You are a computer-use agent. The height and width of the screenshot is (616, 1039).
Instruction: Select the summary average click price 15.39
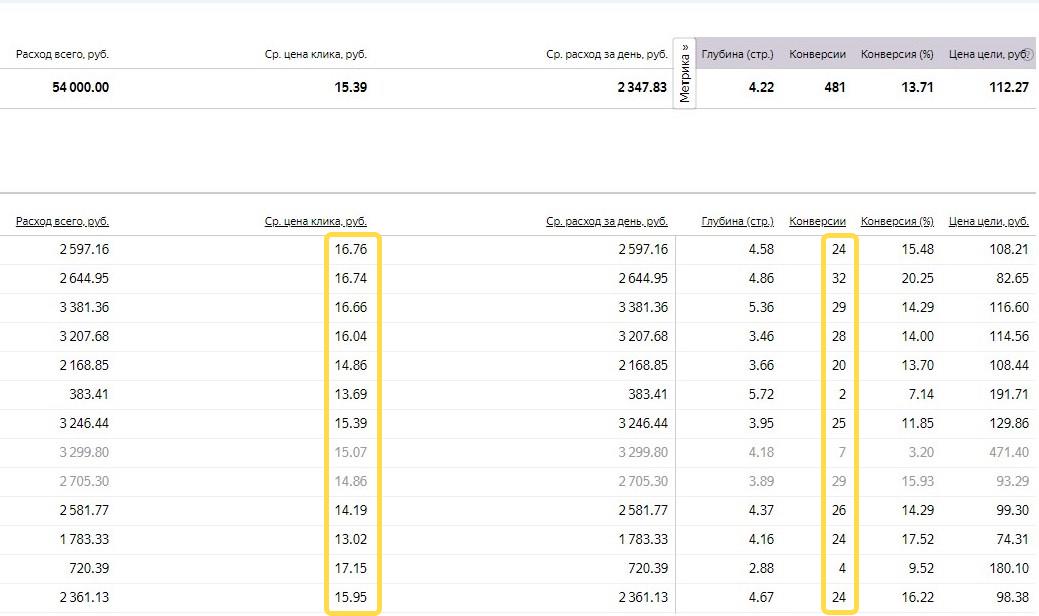pos(351,88)
